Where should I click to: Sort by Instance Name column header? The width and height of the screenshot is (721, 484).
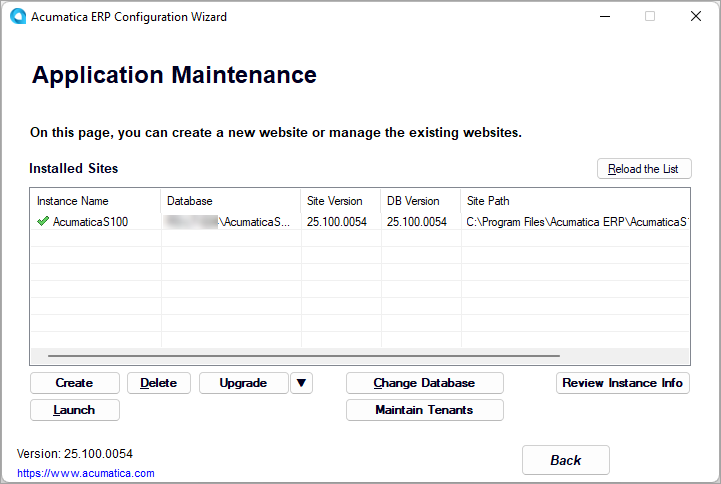95,201
